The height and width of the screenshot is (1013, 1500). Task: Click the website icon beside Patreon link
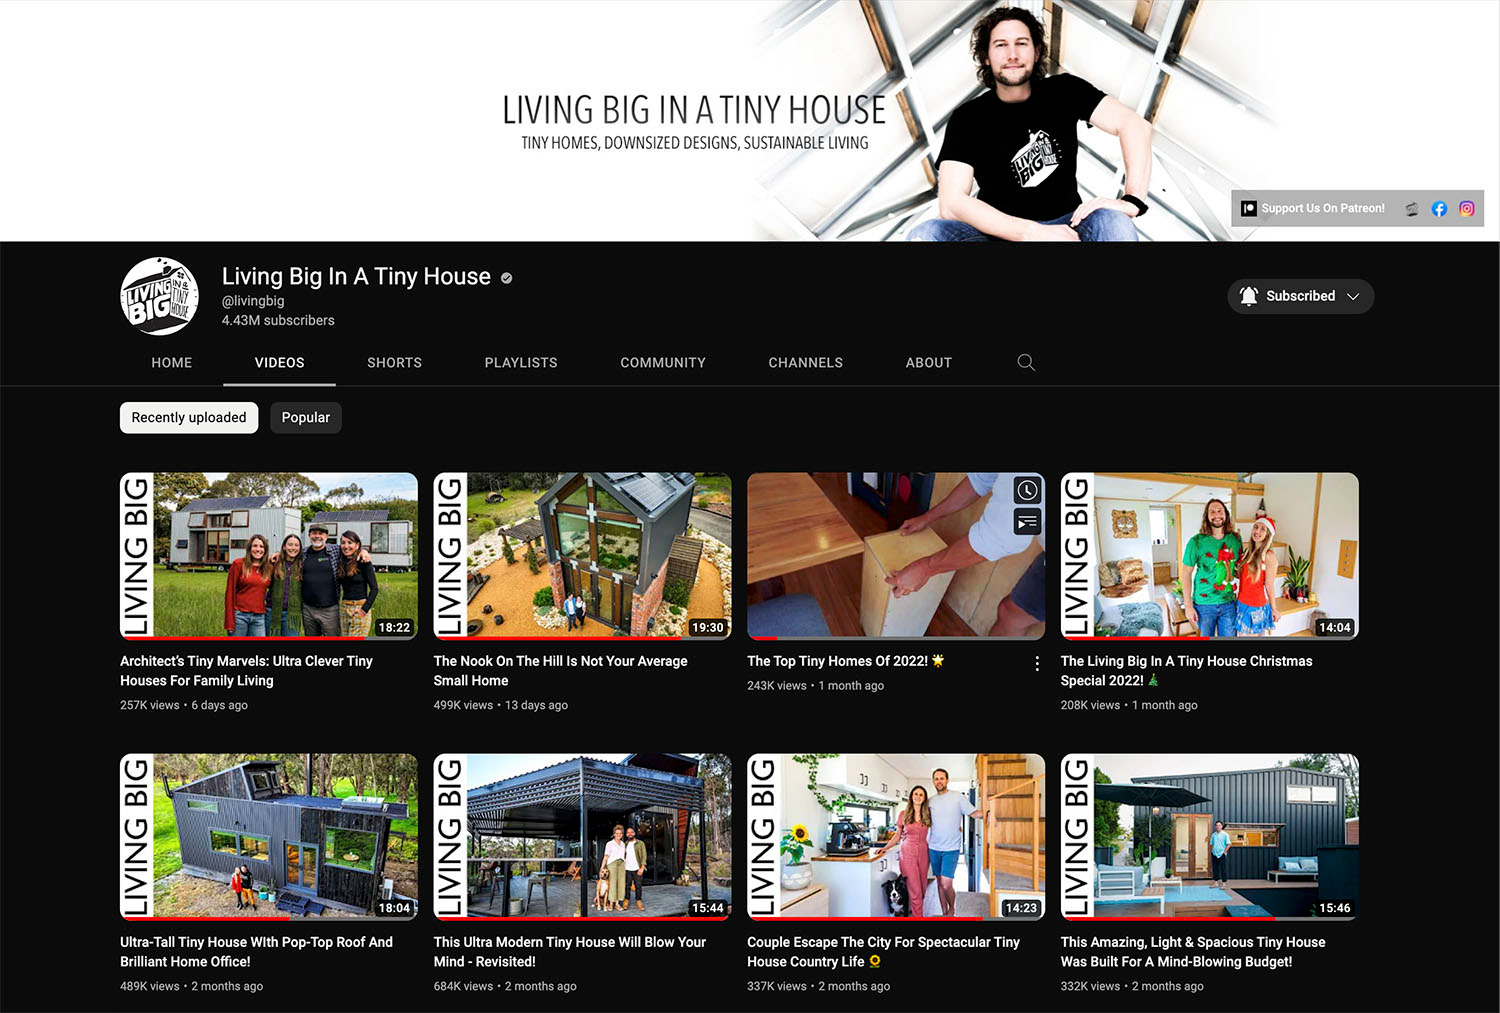click(x=1411, y=209)
